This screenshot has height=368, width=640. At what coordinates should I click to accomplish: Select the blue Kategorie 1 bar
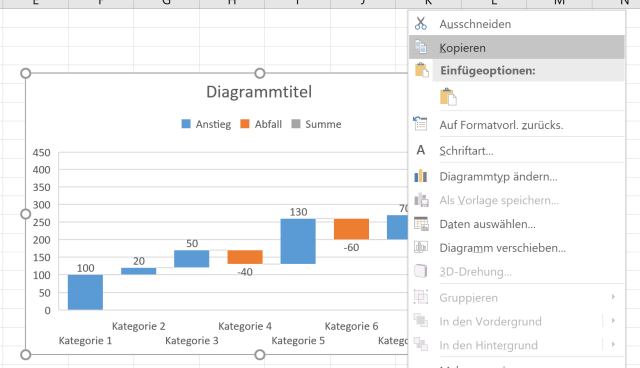click(x=85, y=292)
